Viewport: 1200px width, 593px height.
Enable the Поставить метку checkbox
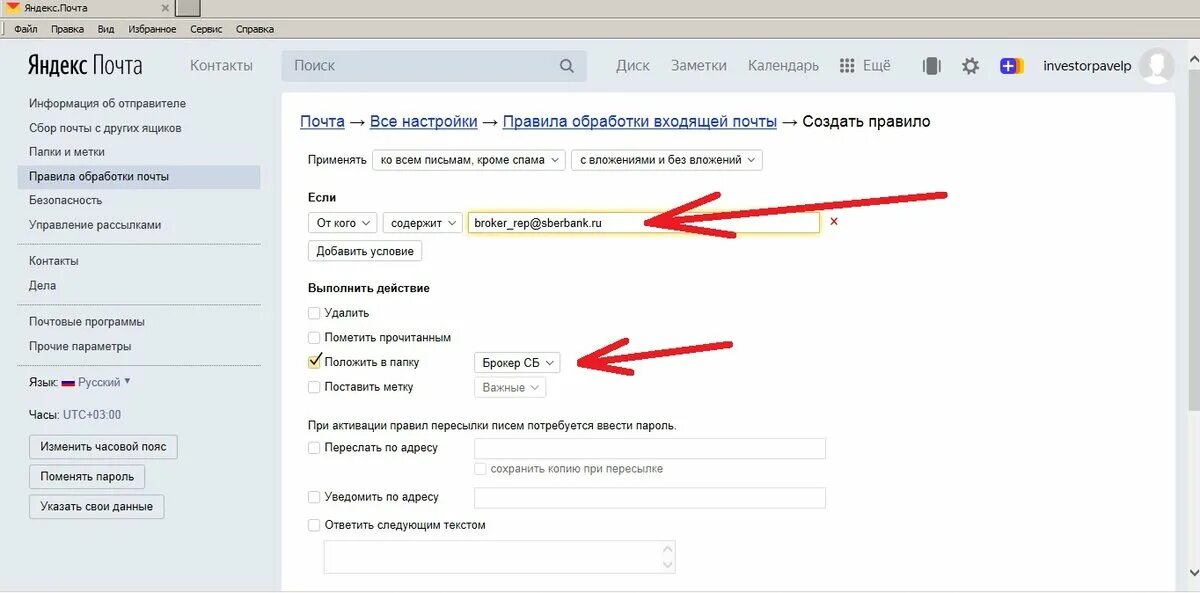coord(314,387)
